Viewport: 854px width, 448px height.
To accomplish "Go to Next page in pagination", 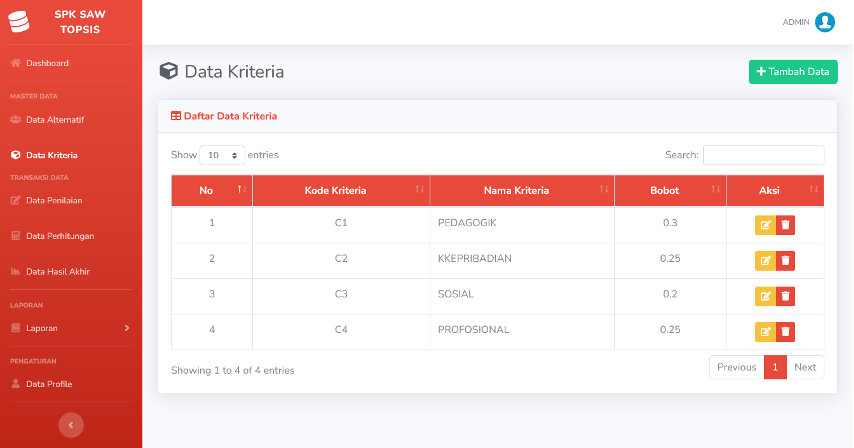I will [x=805, y=367].
